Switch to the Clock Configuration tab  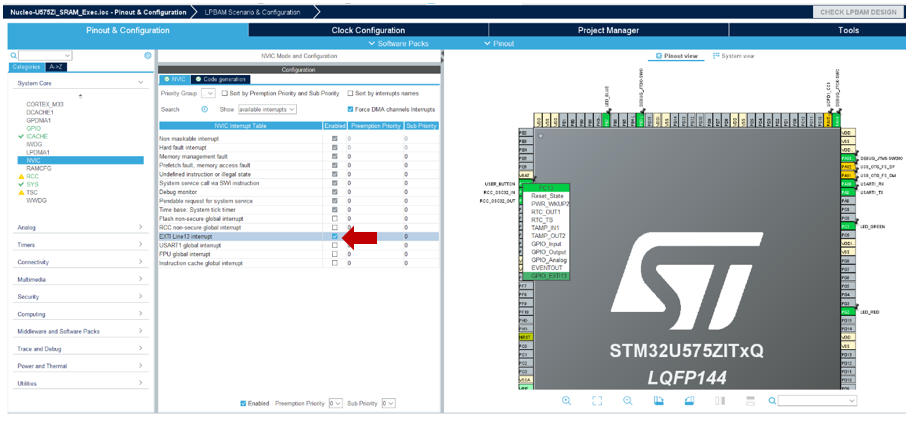tap(368, 30)
